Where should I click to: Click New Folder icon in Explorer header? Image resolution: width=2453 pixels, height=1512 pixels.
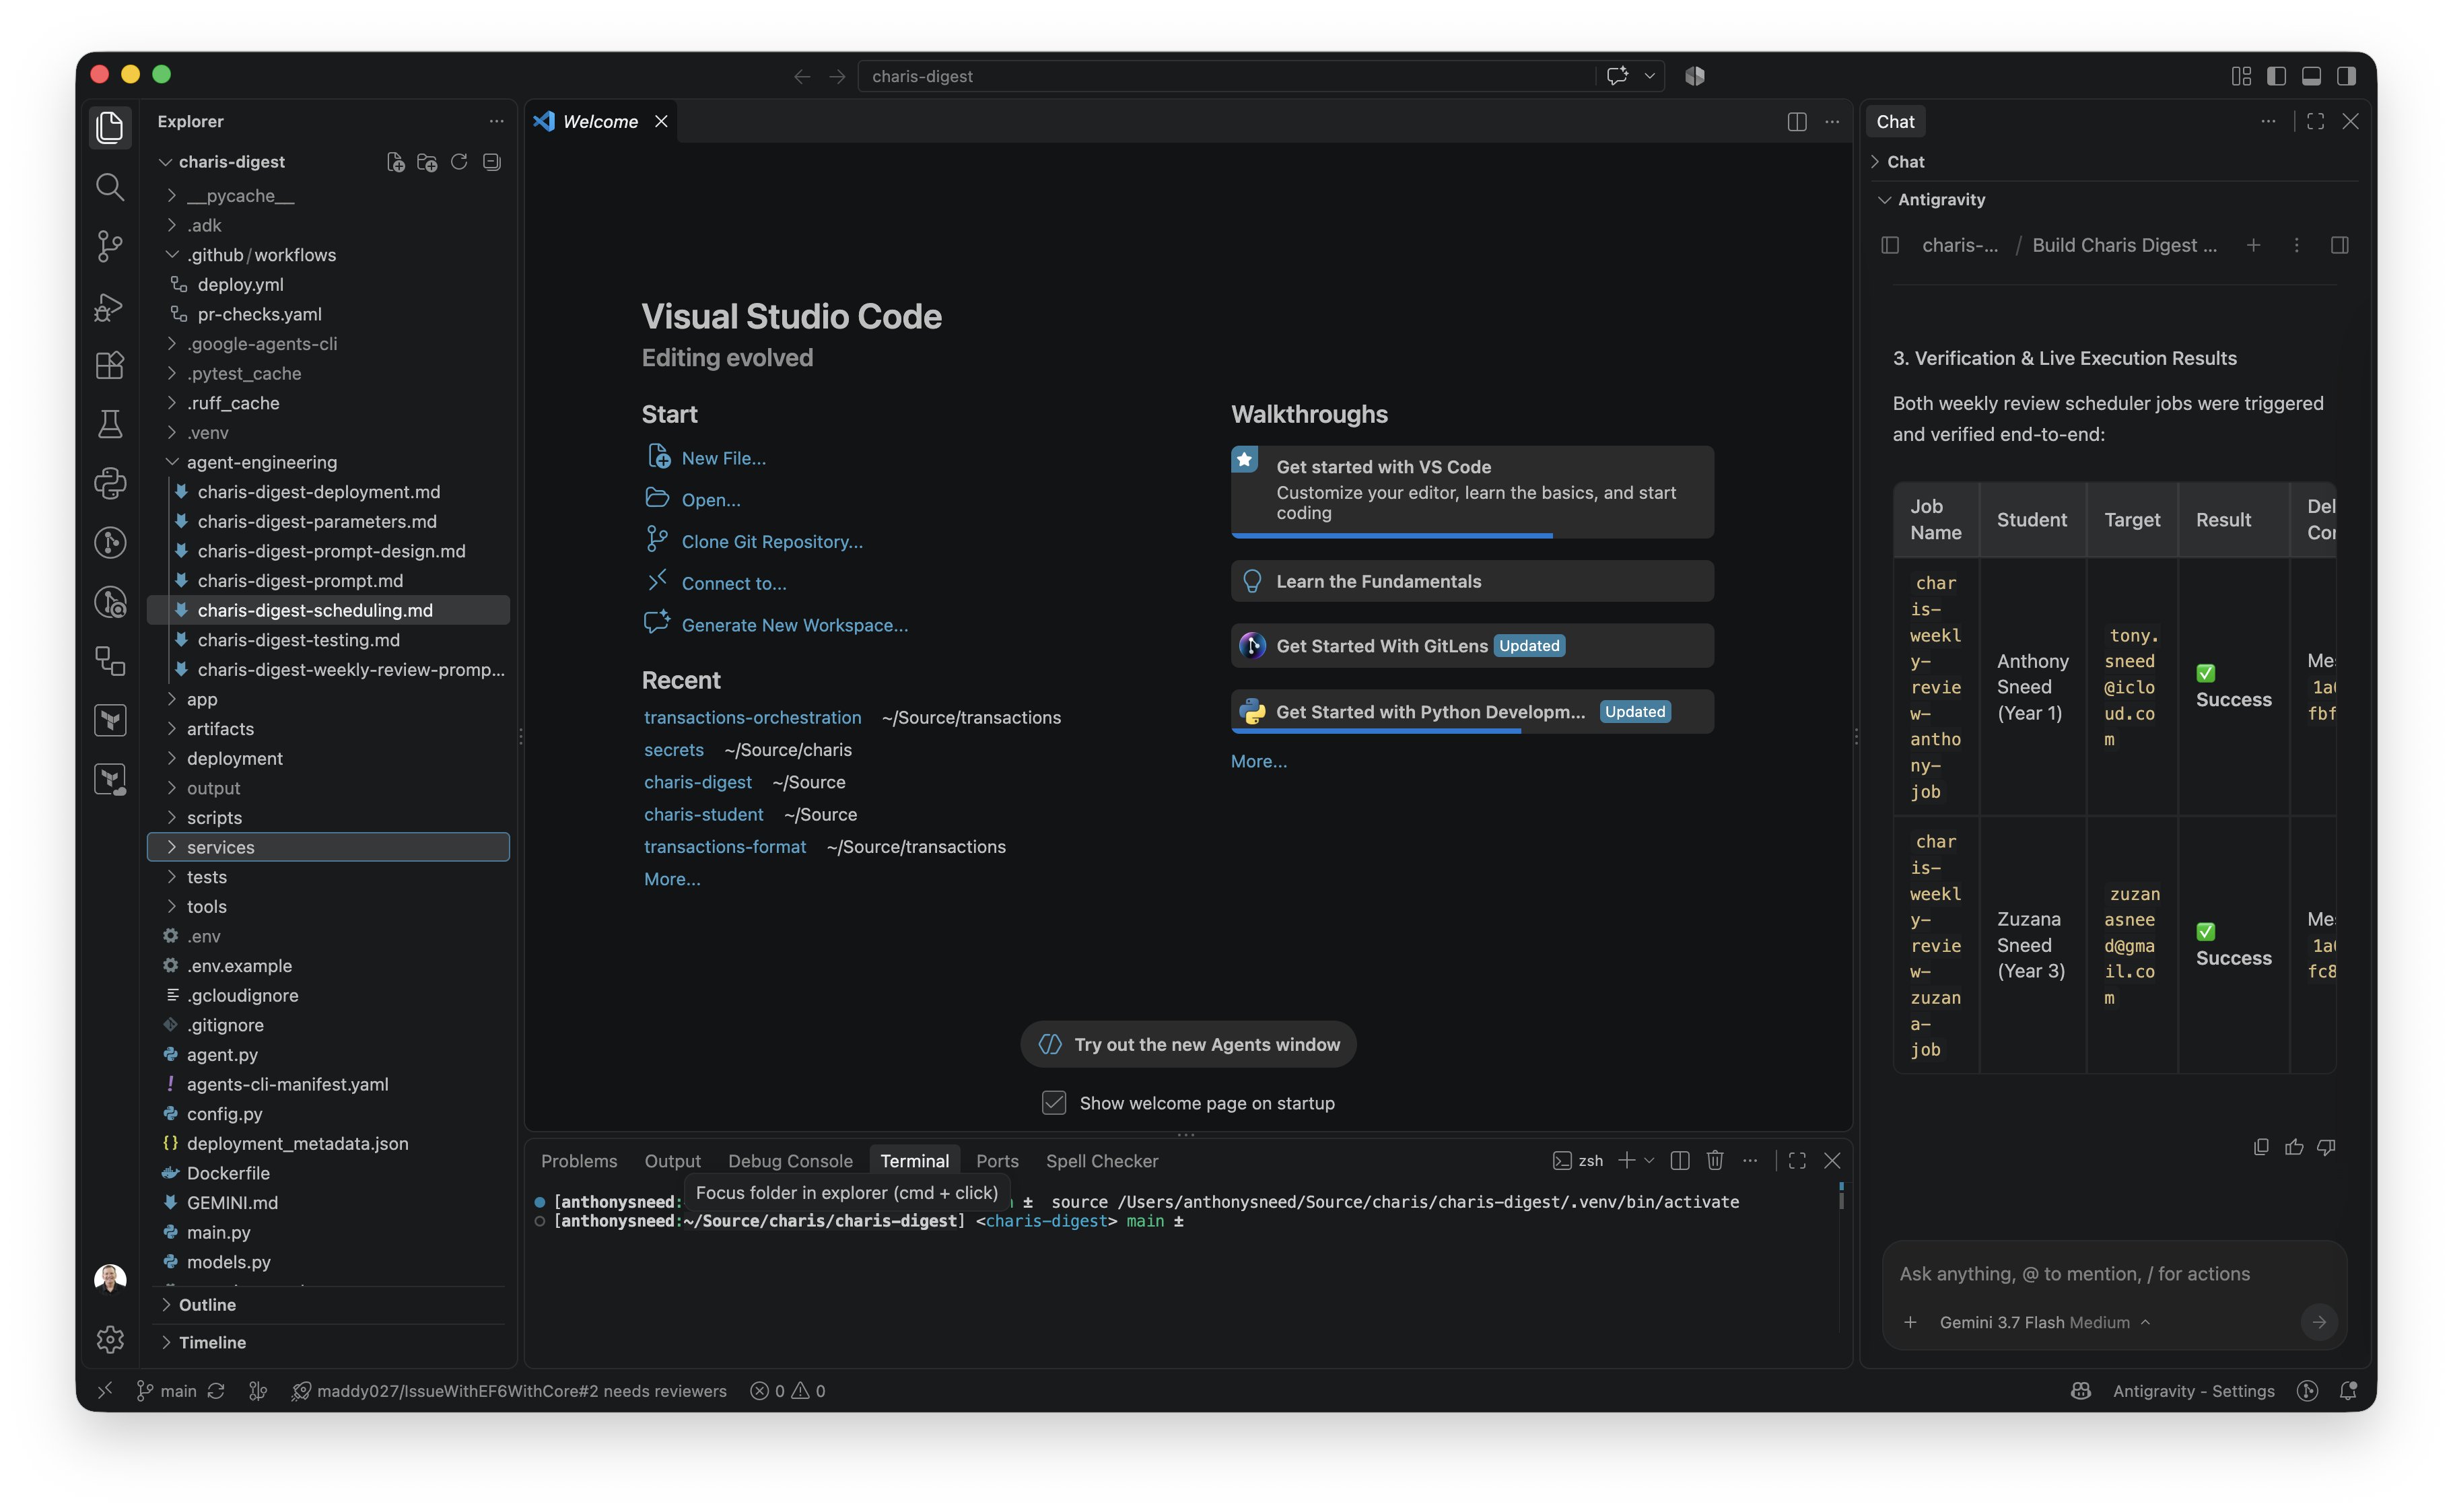(427, 162)
